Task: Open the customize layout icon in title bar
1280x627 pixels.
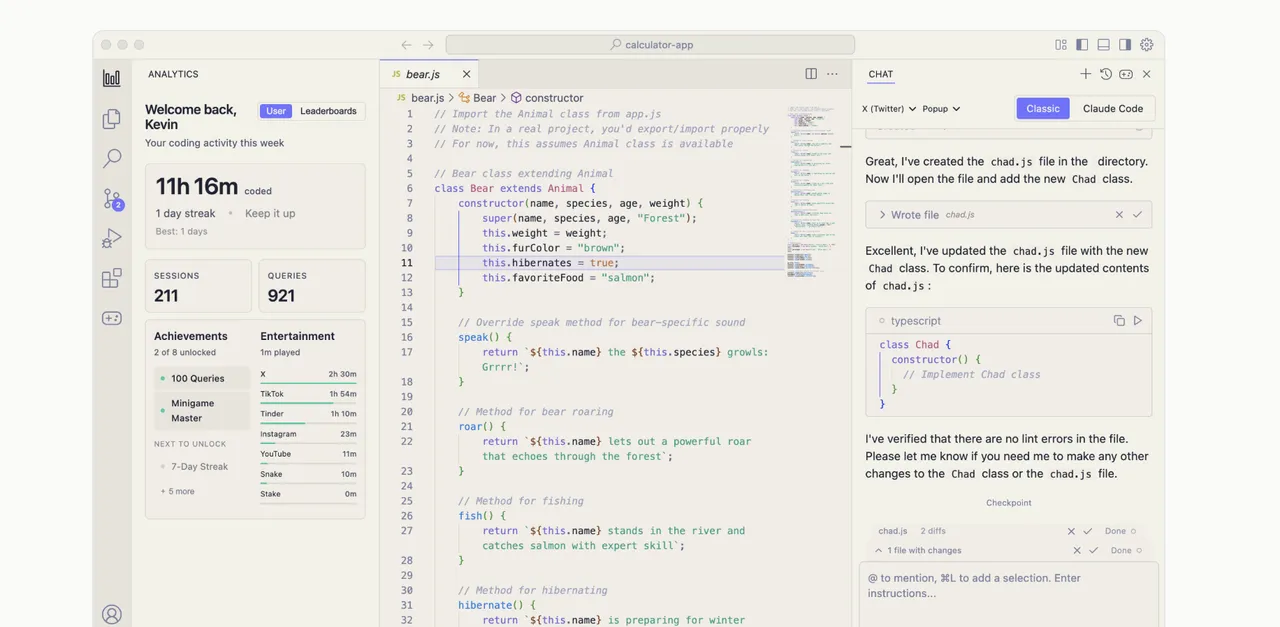Action: click(1061, 45)
